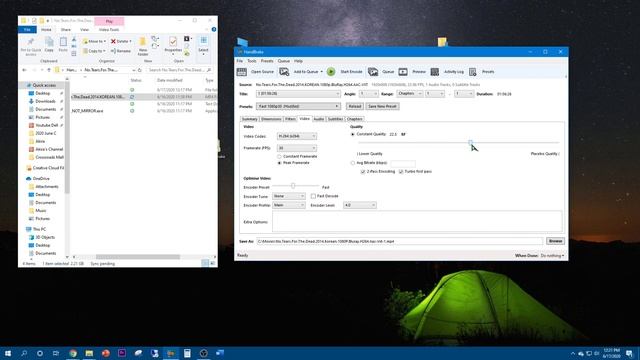This screenshot has width=640, height=360.
Task: Click Pin to Quick access in Explorer
Action: [x=31, y=46]
